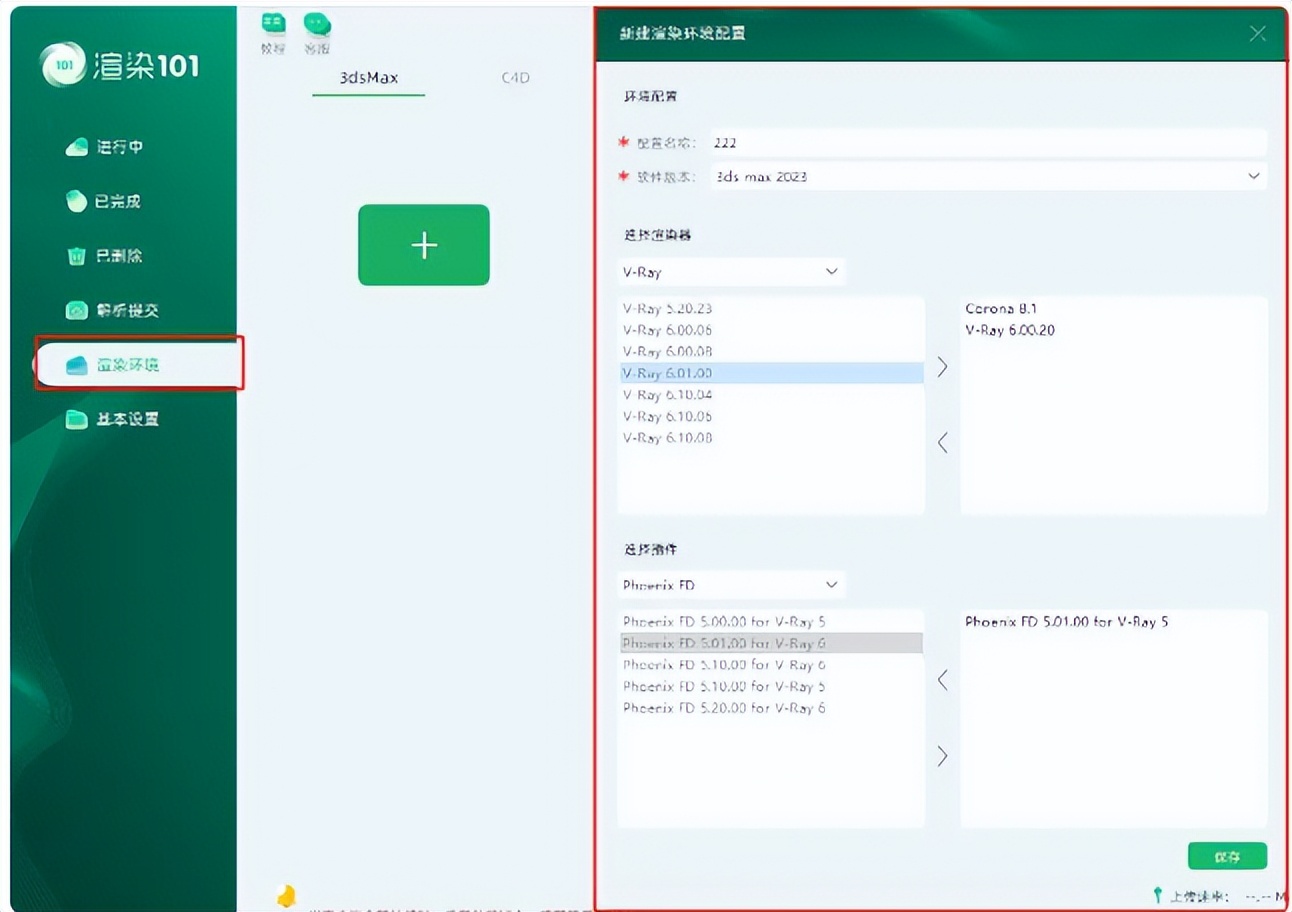1292x912 pixels.
Task: Select V-Ray 6.00.06 in the renderer list
Action: point(771,330)
